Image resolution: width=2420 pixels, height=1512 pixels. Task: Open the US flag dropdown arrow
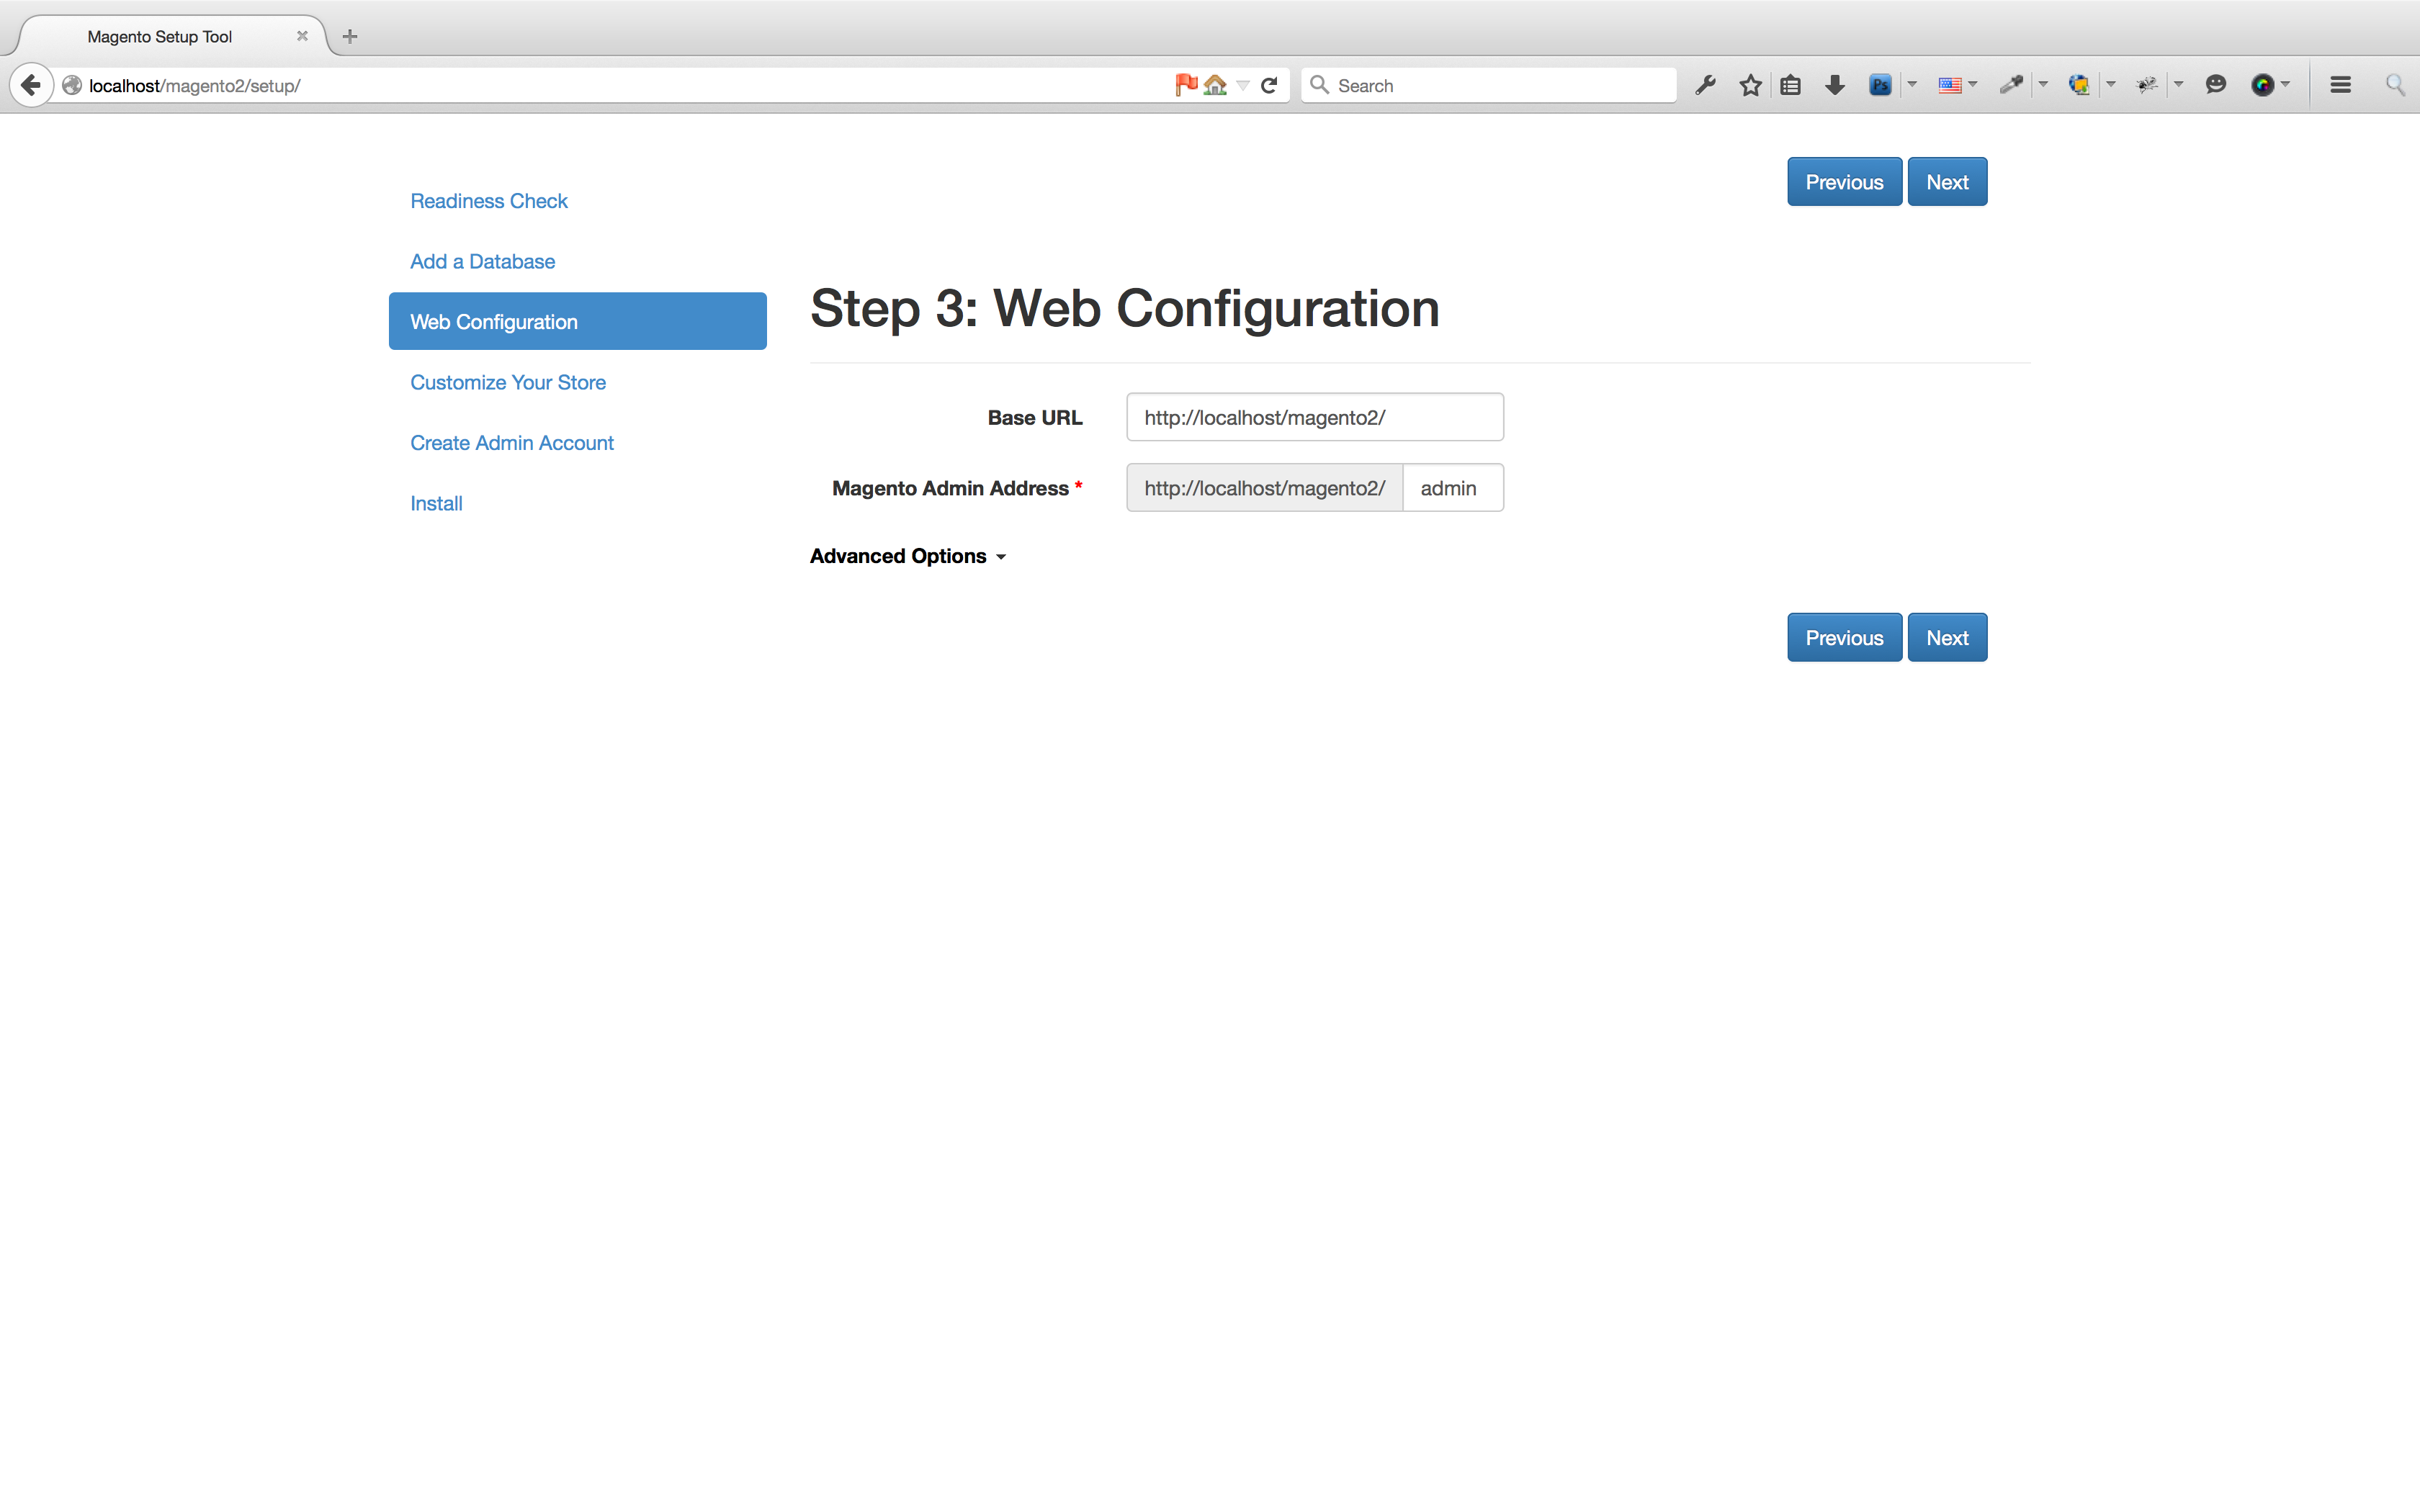tap(1973, 85)
